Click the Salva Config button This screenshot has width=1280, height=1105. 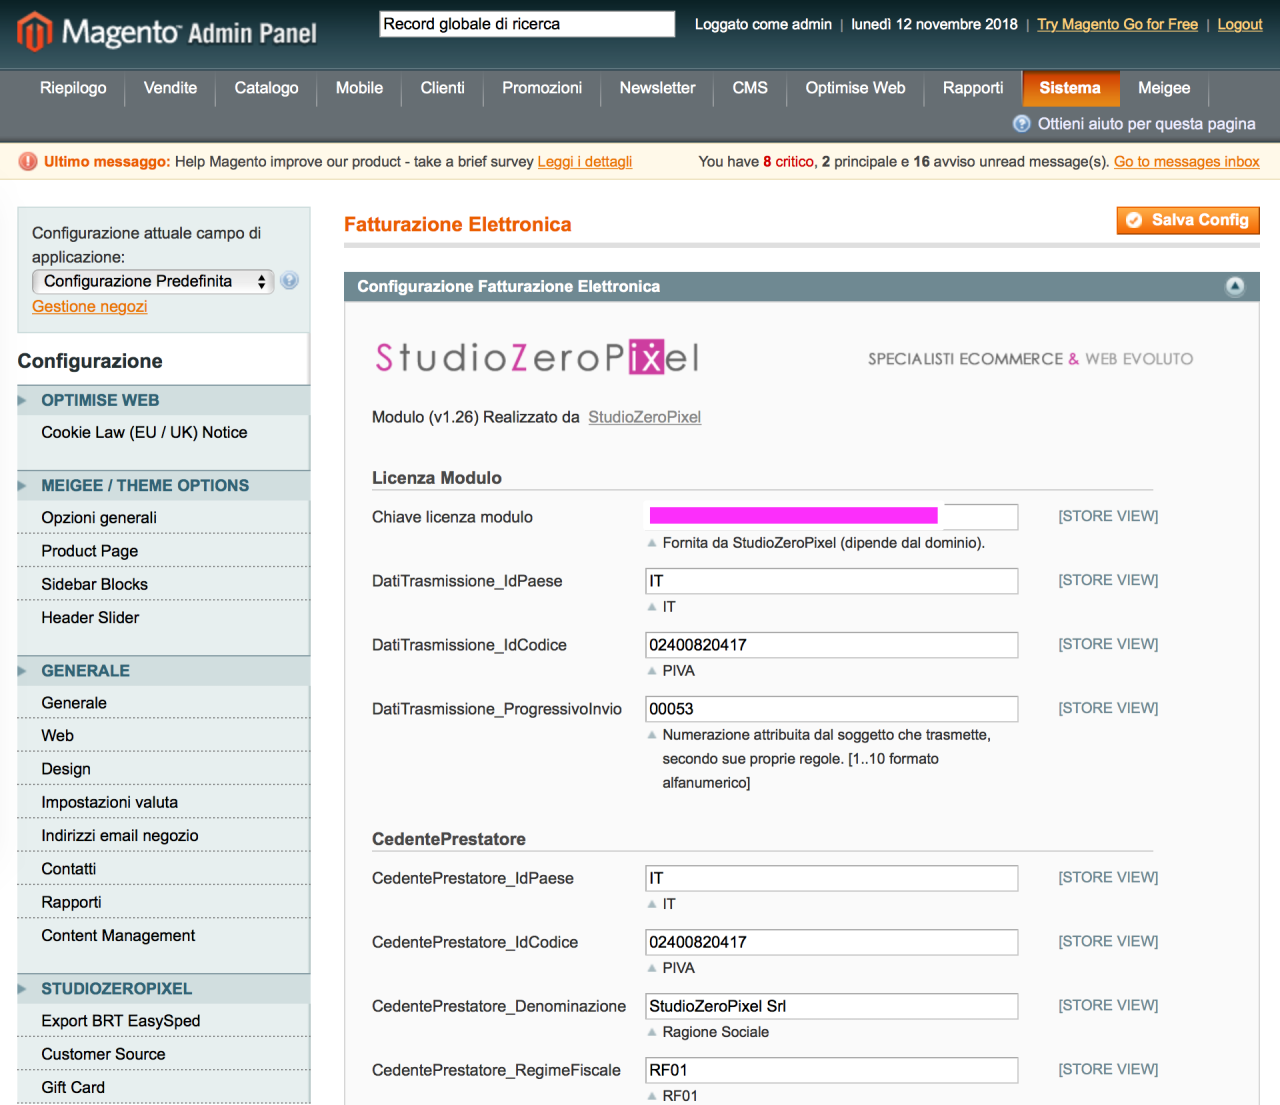click(1188, 220)
